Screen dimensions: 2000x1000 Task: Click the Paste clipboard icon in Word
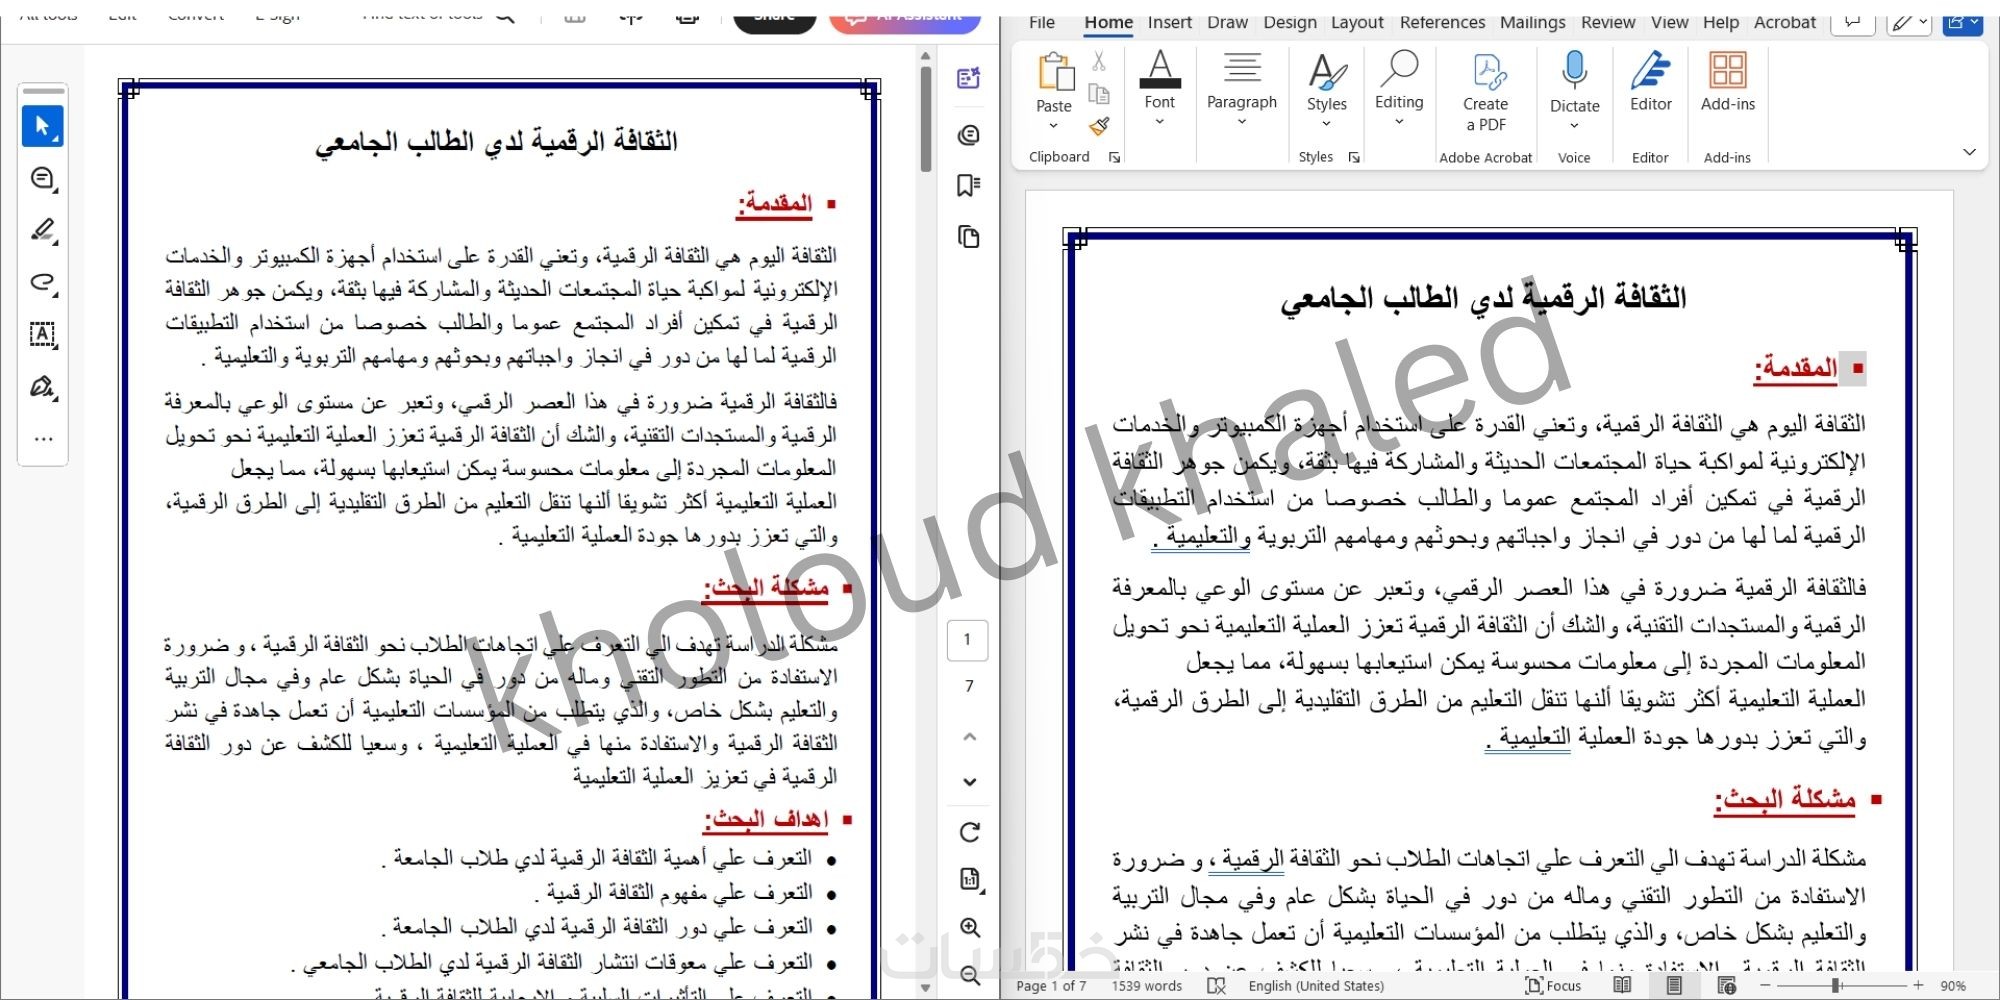pos(1054,73)
